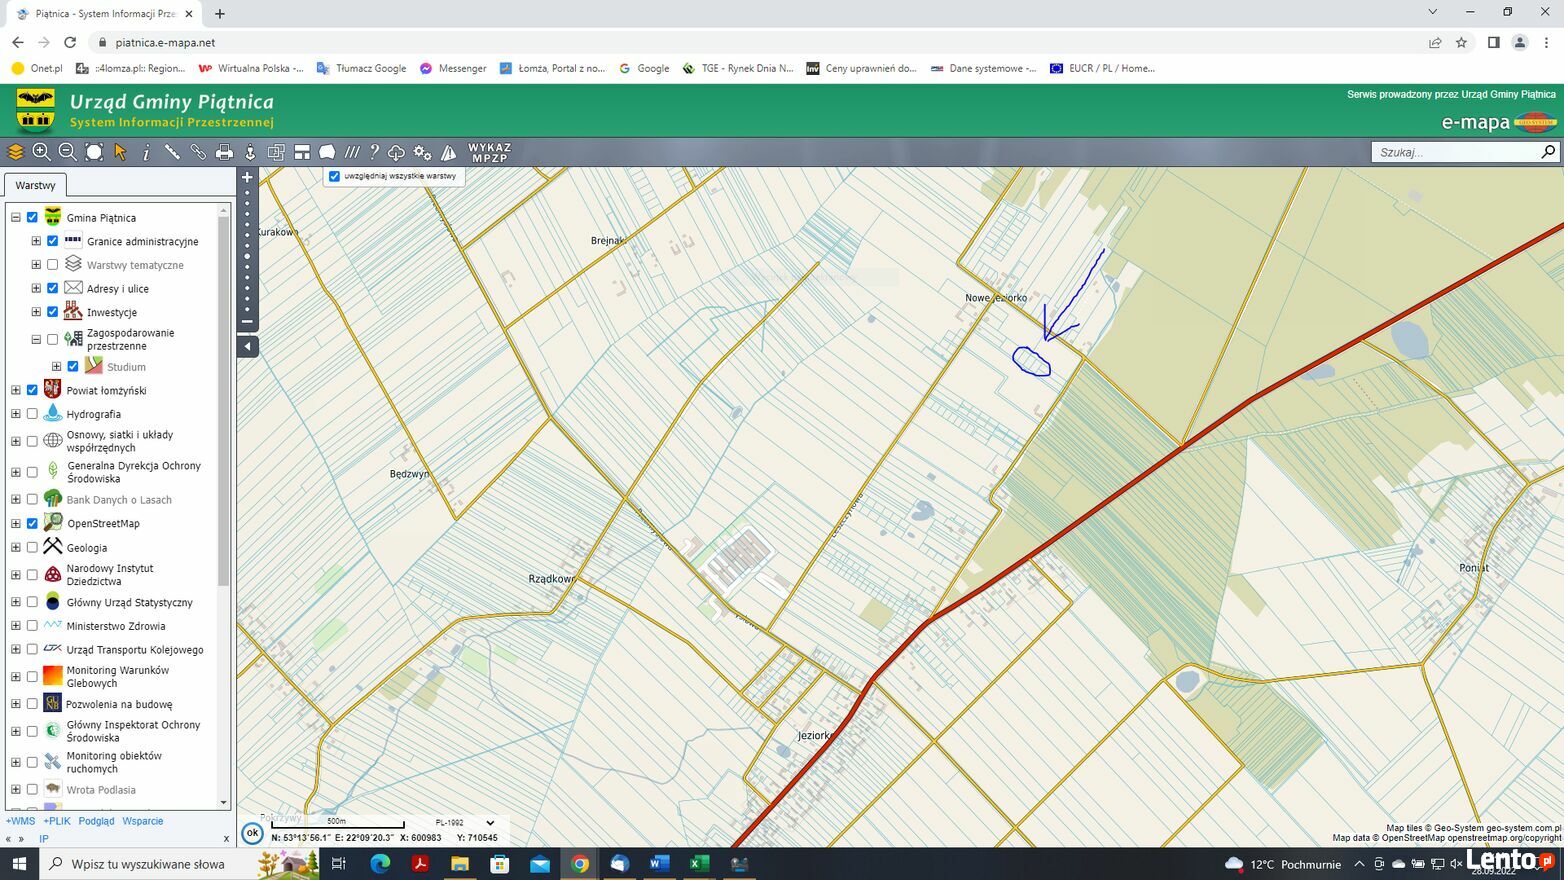The height and width of the screenshot is (880, 1564).
Task: Expand the Studium node
Action: tap(56, 367)
